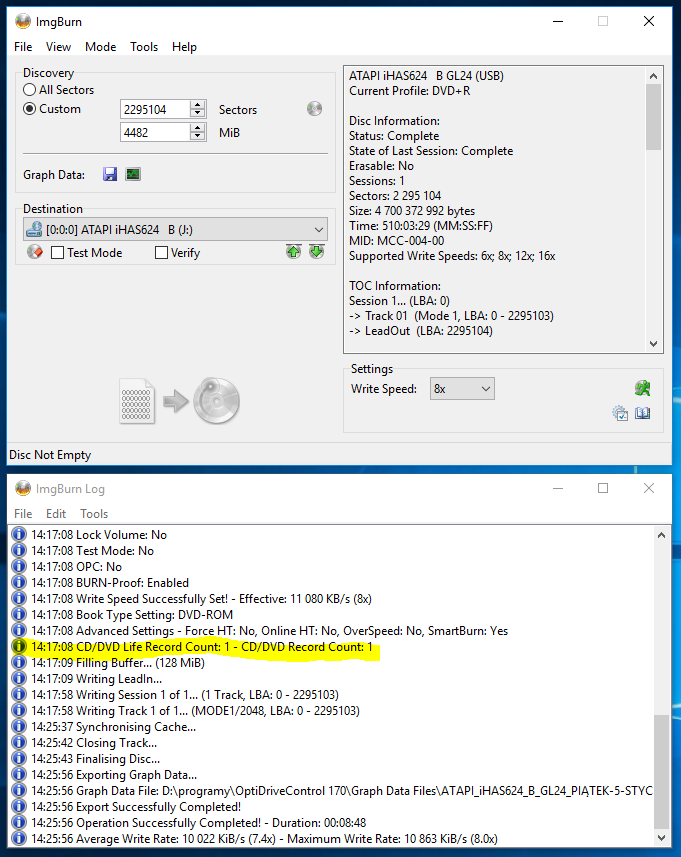The height and width of the screenshot is (857, 681).
Task: Select the 'Operation Successfully Completed!' log line
Action: (x=198, y=822)
